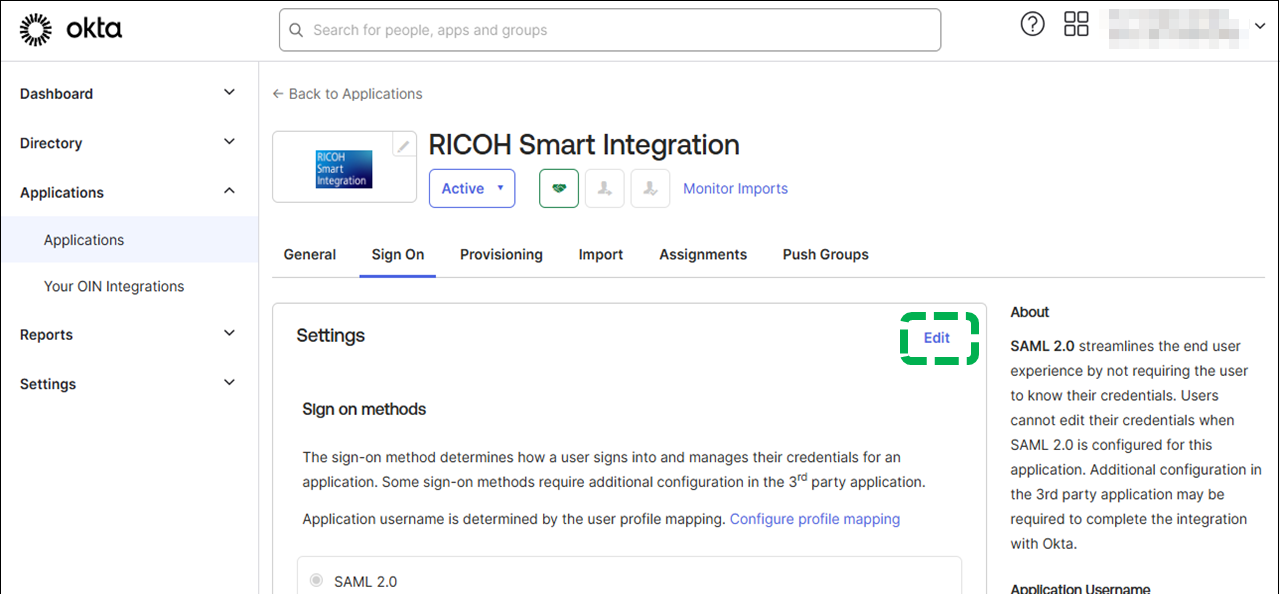The width and height of the screenshot is (1280, 594).
Task: Click the rightmost grayed person icon
Action: click(650, 188)
